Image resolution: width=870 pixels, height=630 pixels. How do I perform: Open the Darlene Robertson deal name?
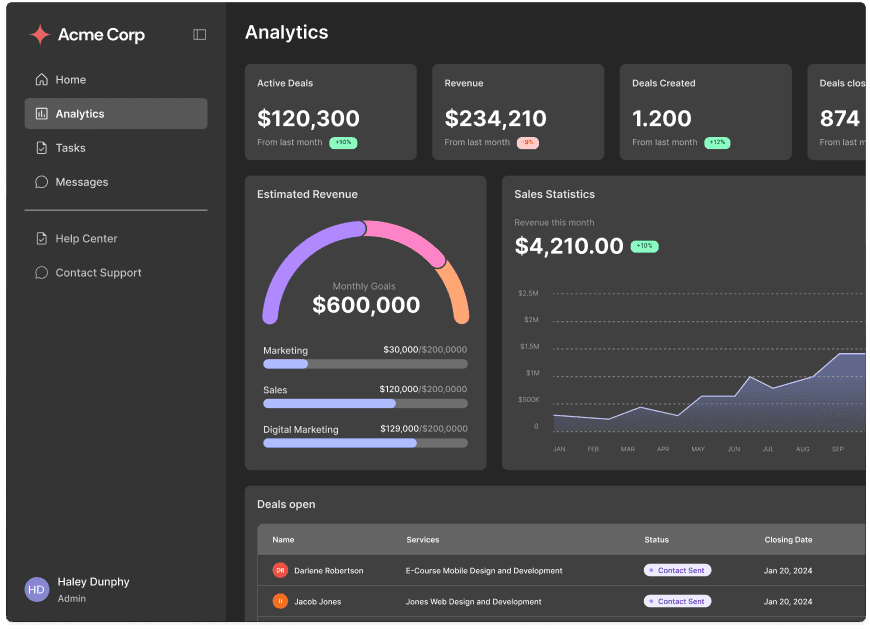(328, 571)
